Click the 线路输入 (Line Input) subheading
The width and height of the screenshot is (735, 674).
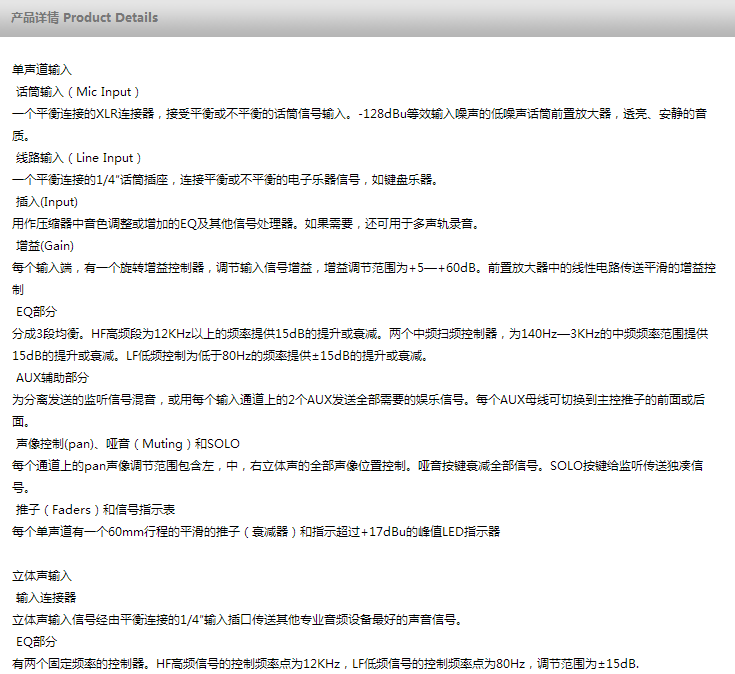click(x=79, y=158)
